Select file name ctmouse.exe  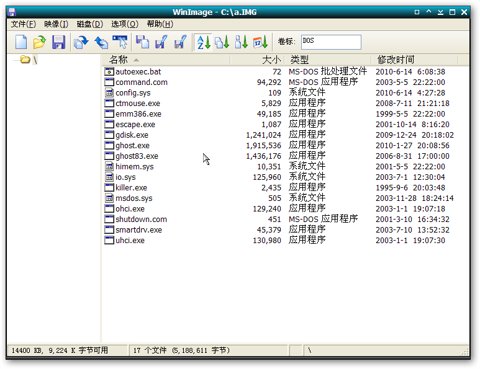(138, 103)
